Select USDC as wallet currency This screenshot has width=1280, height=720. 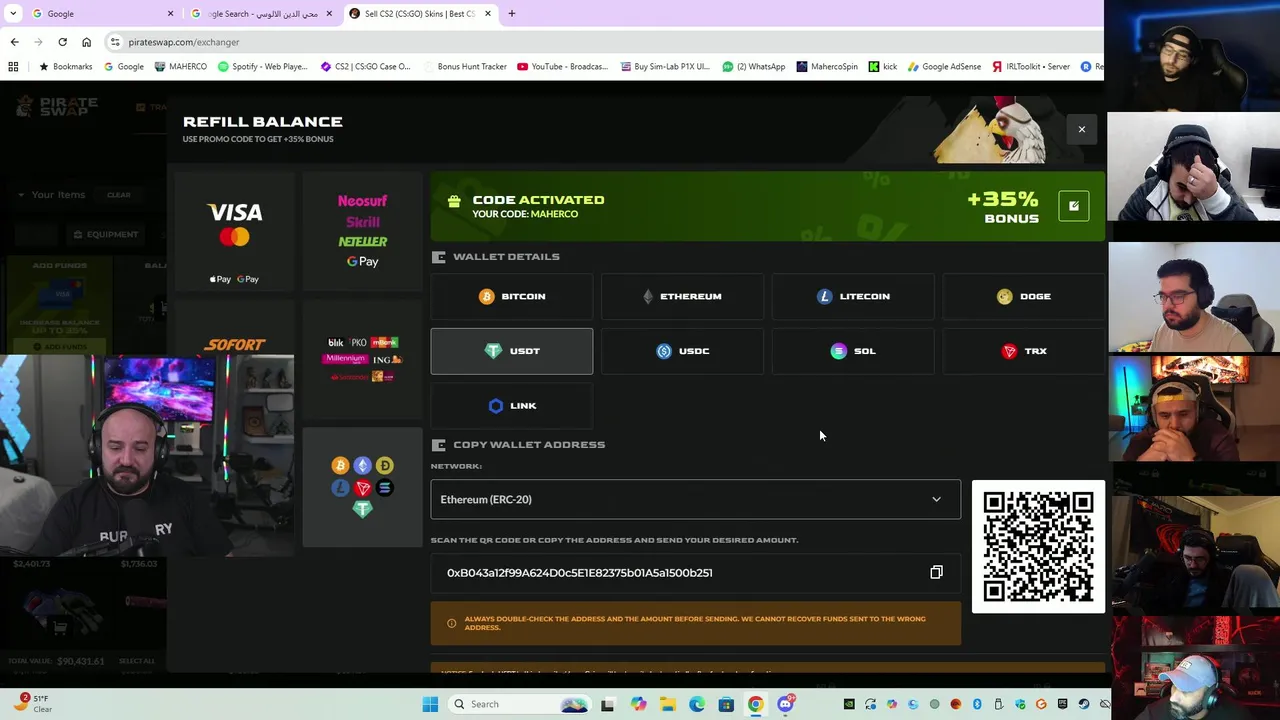point(682,351)
